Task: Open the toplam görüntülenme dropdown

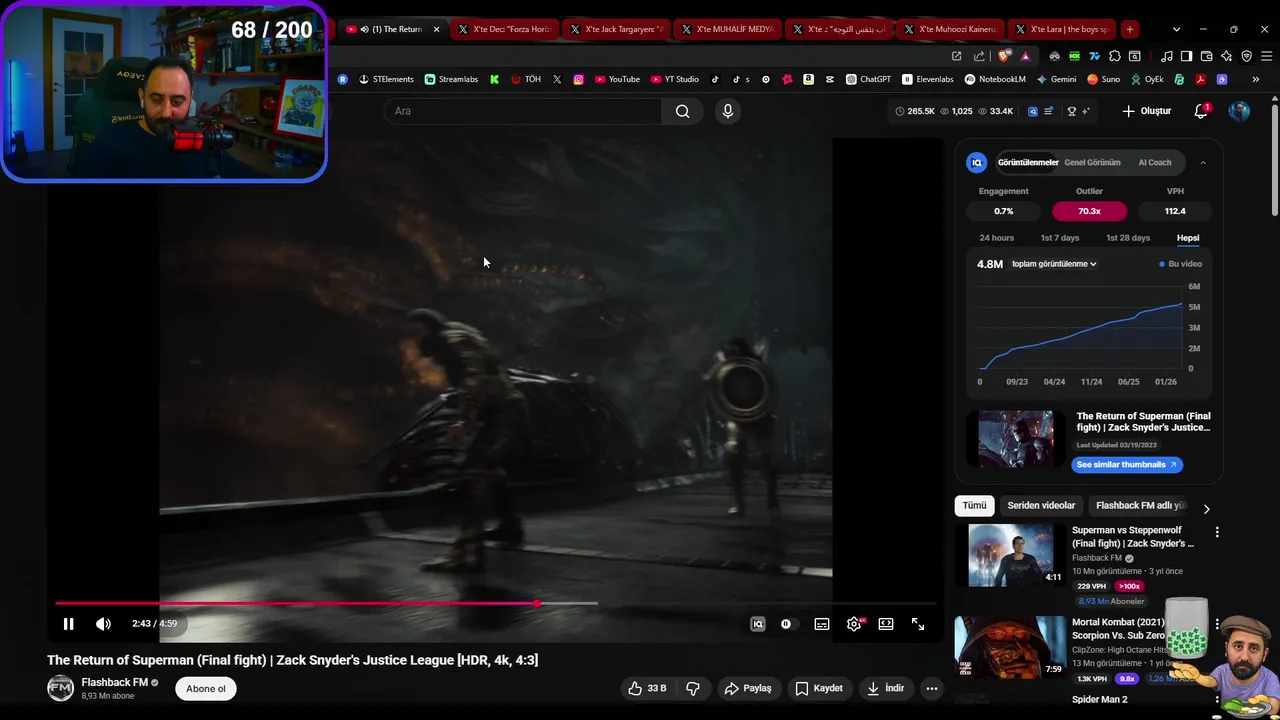Action: coord(1054,264)
